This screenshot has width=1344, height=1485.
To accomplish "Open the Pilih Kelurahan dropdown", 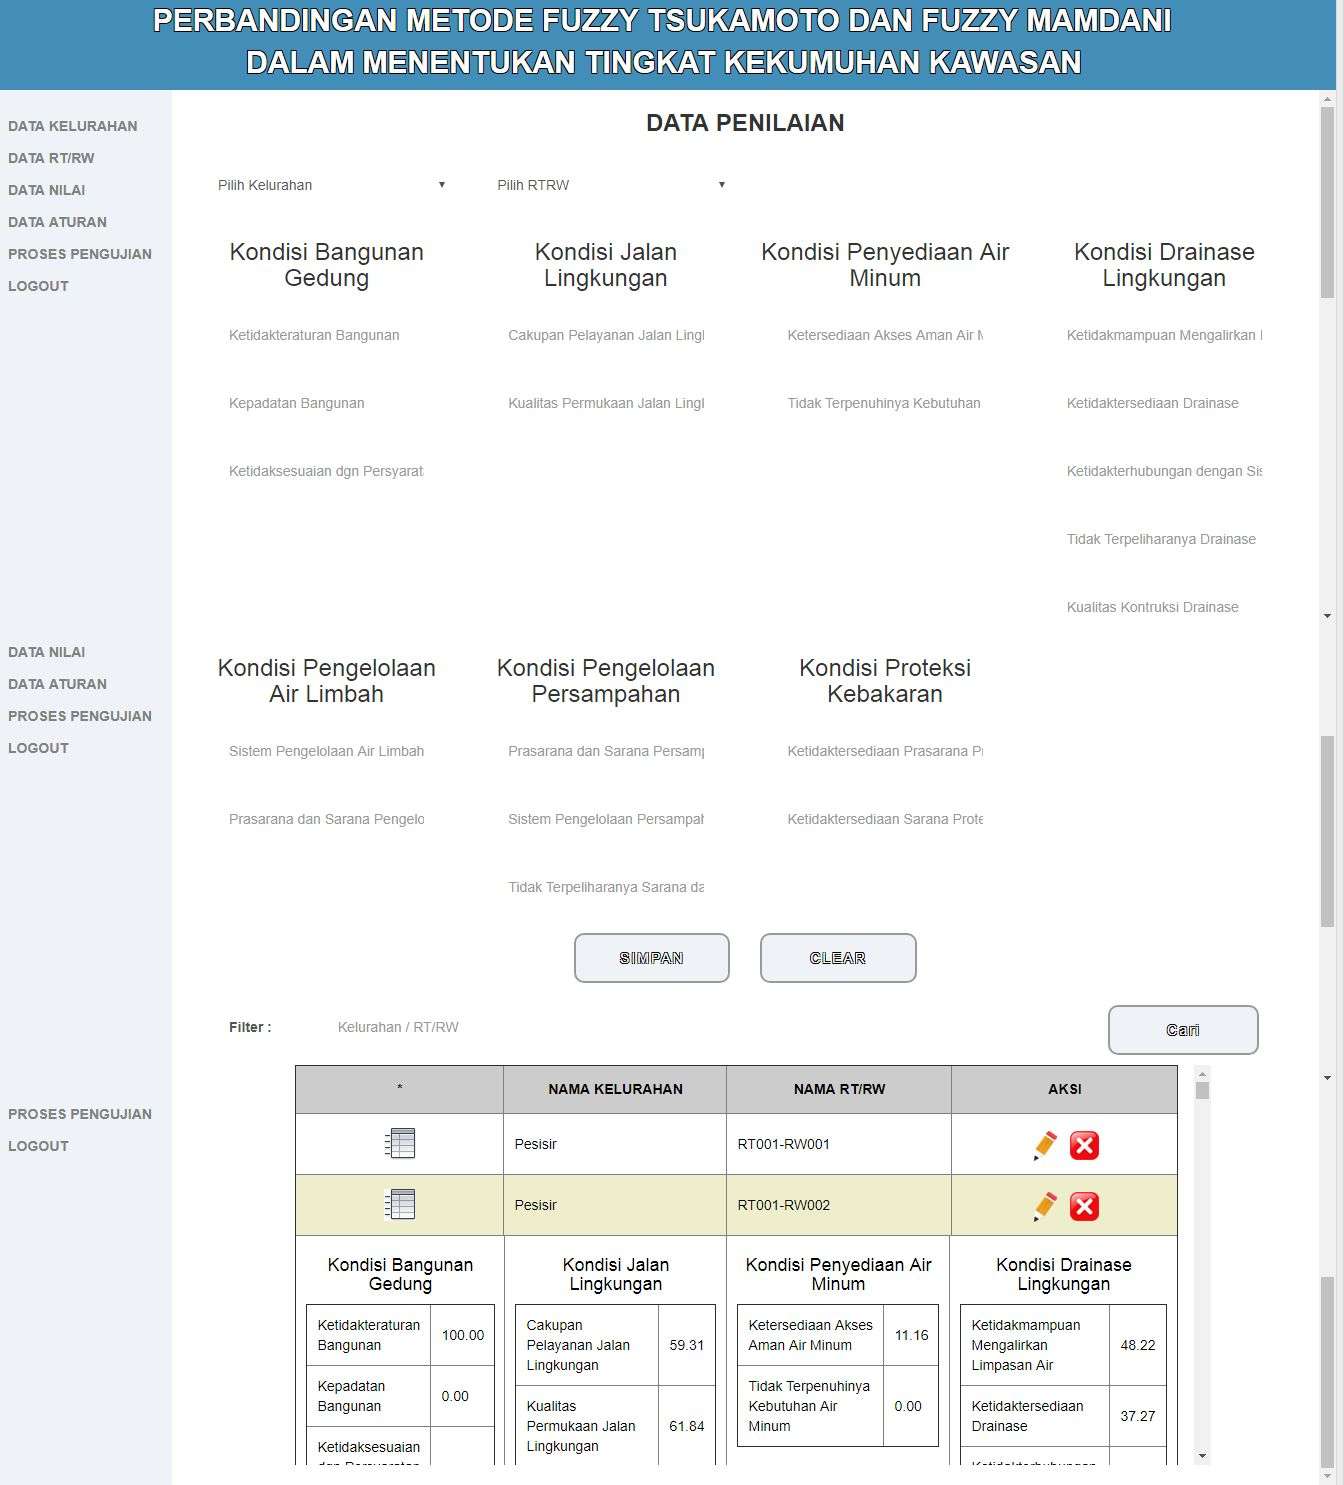I will (x=331, y=185).
